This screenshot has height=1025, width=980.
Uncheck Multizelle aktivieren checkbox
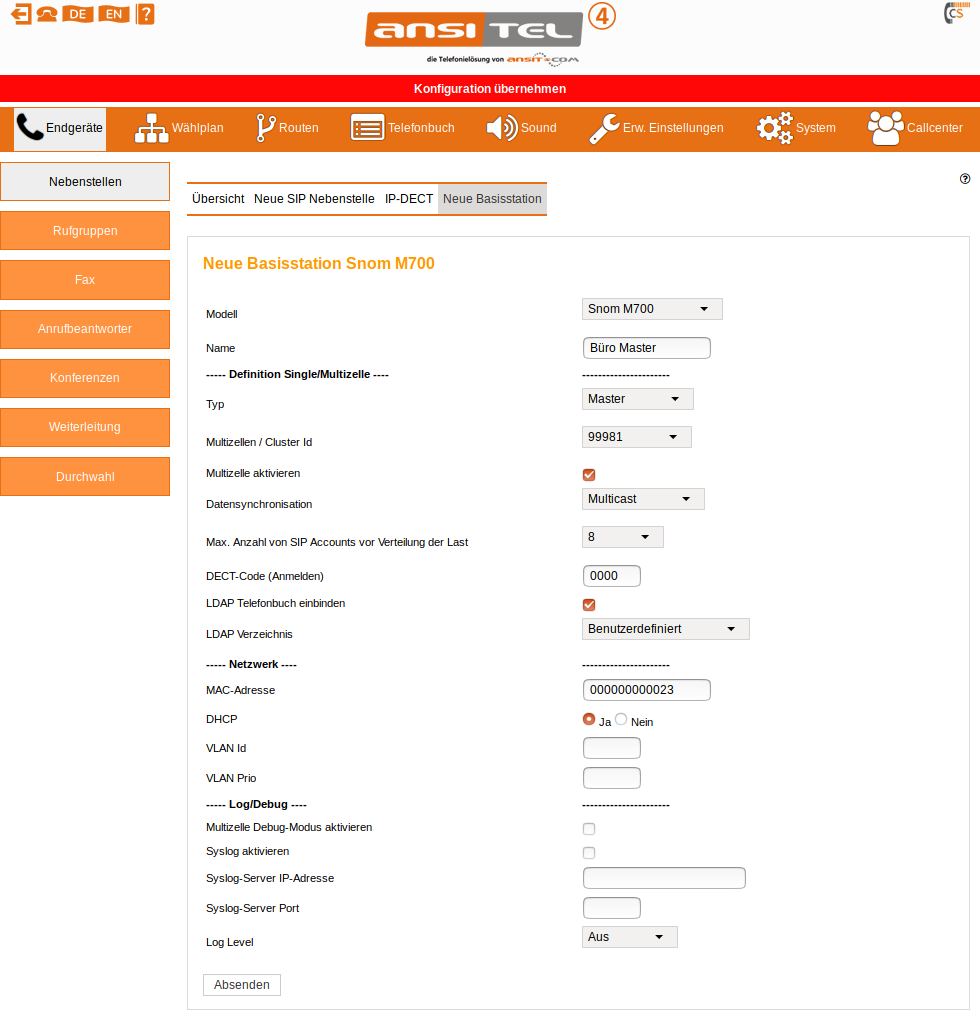[x=589, y=475]
